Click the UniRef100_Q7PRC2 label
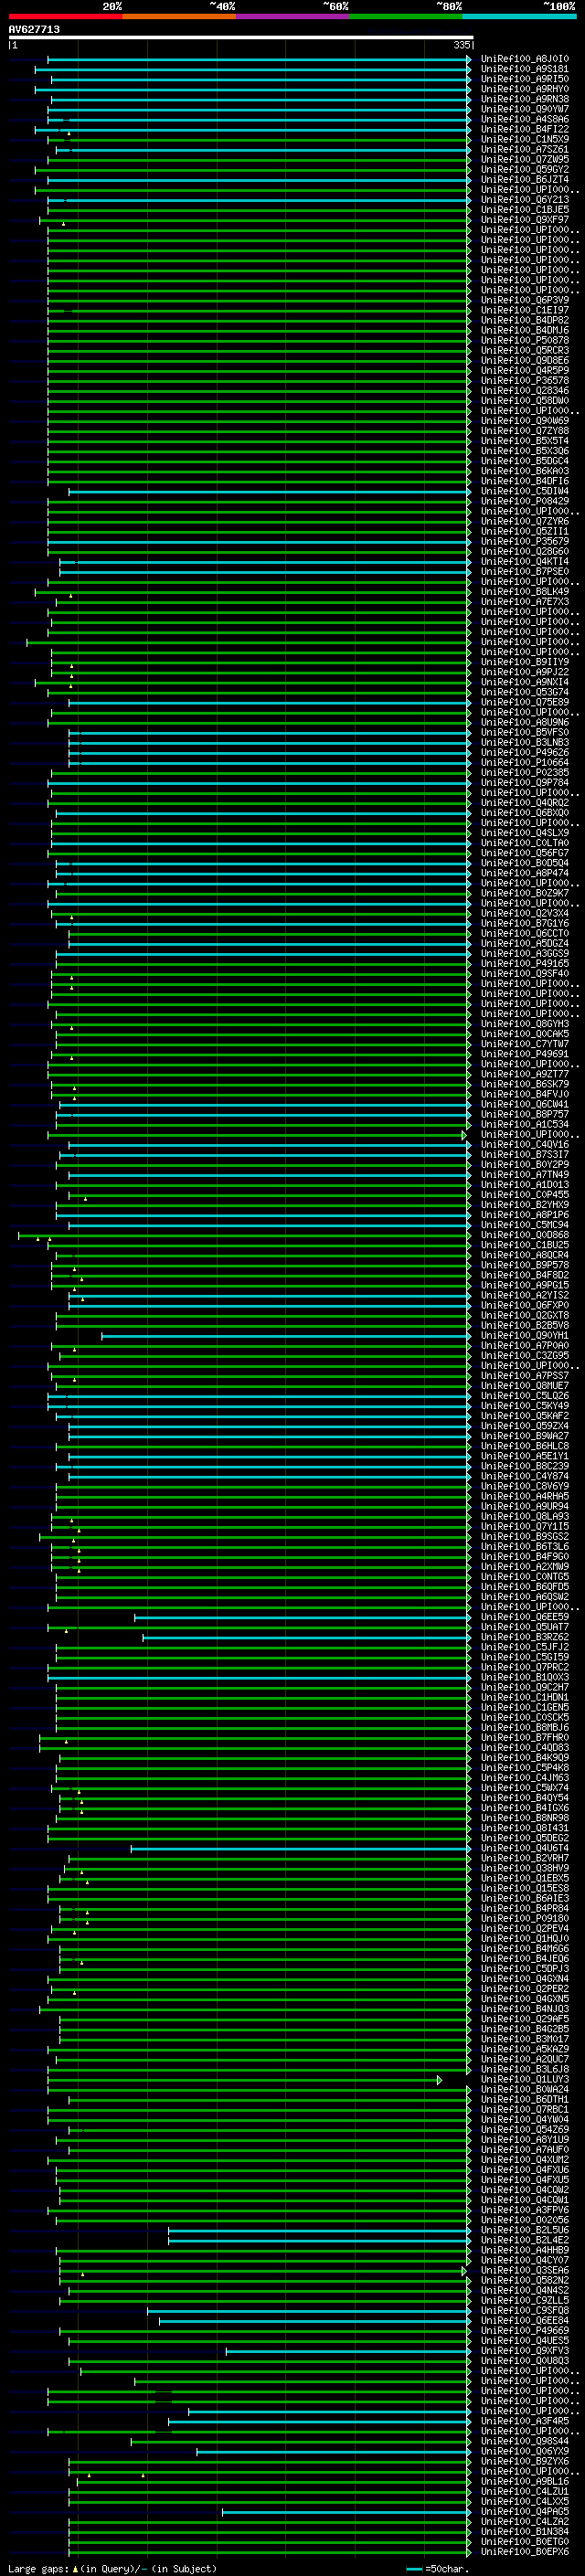The width and height of the screenshot is (585, 2576). point(524,1667)
